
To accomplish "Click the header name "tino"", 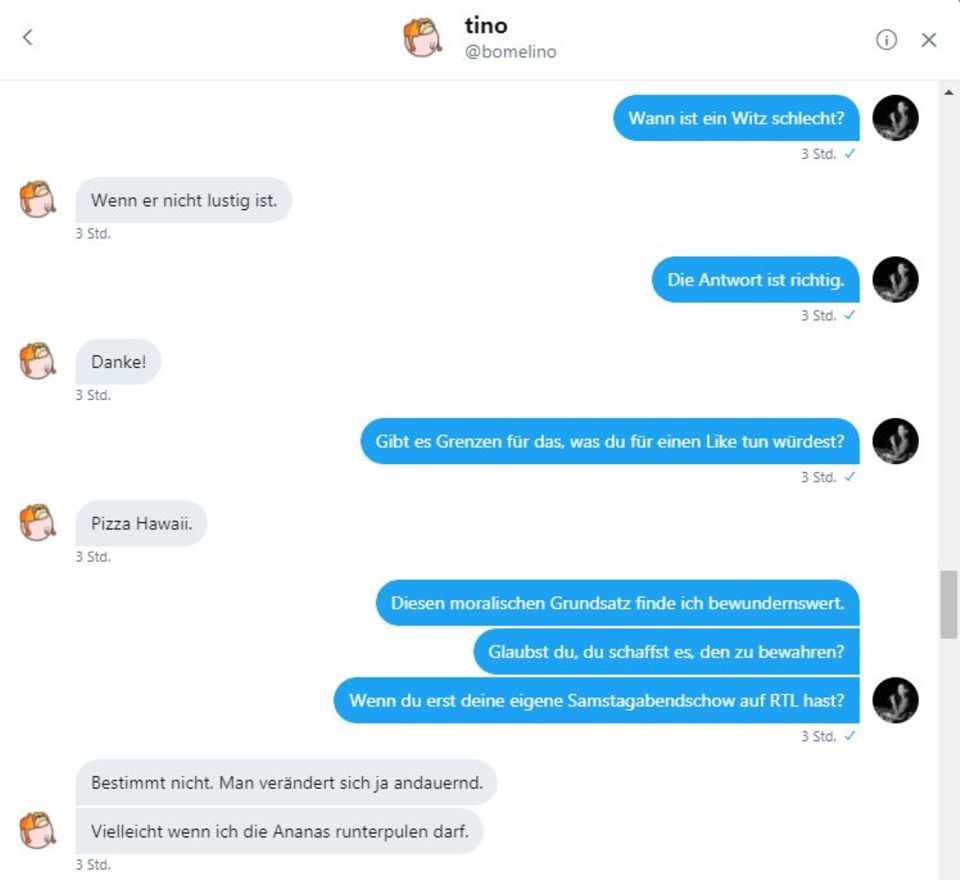I will coord(486,25).
